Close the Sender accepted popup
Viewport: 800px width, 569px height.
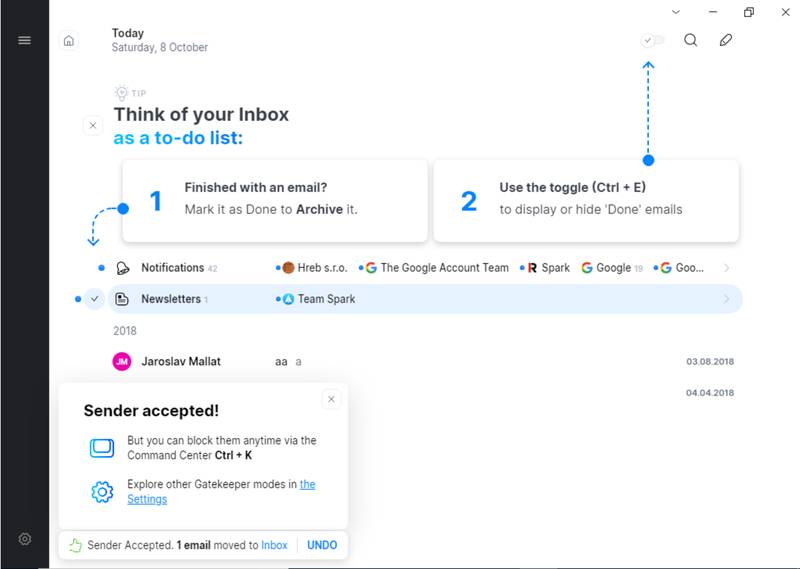coord(332,399)
